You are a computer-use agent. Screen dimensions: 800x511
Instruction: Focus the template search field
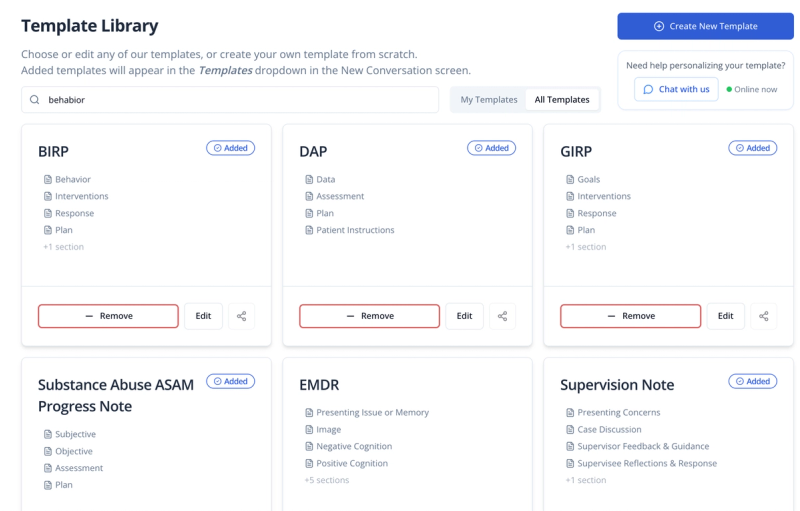click(x=230, y=99)
